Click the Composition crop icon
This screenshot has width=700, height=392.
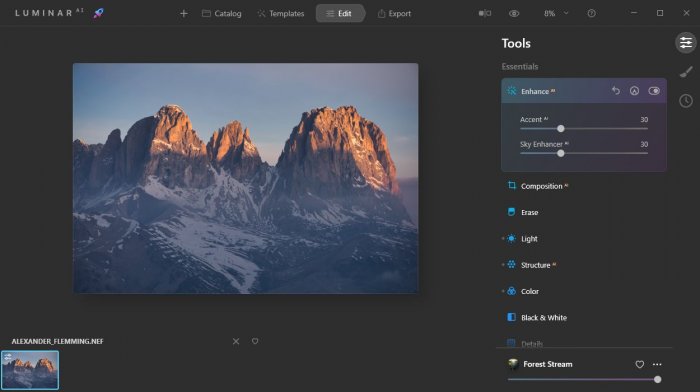click(512, 185)
